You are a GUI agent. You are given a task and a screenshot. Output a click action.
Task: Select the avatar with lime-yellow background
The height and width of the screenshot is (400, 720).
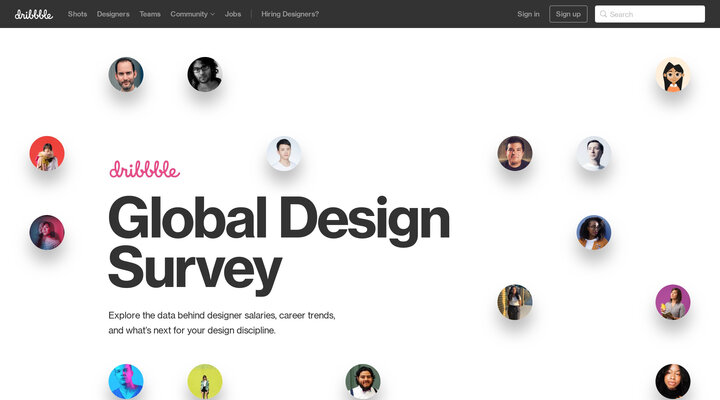coord(205,382)
